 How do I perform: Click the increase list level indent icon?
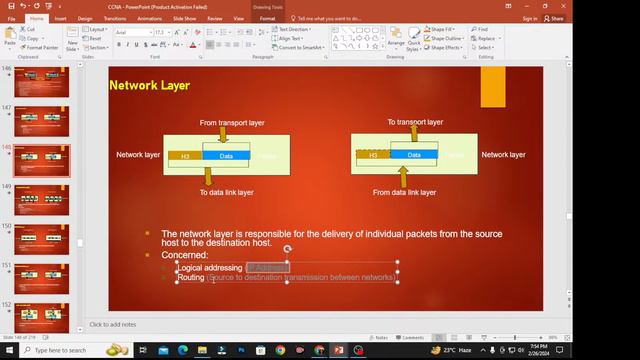[x=249, y=32]
